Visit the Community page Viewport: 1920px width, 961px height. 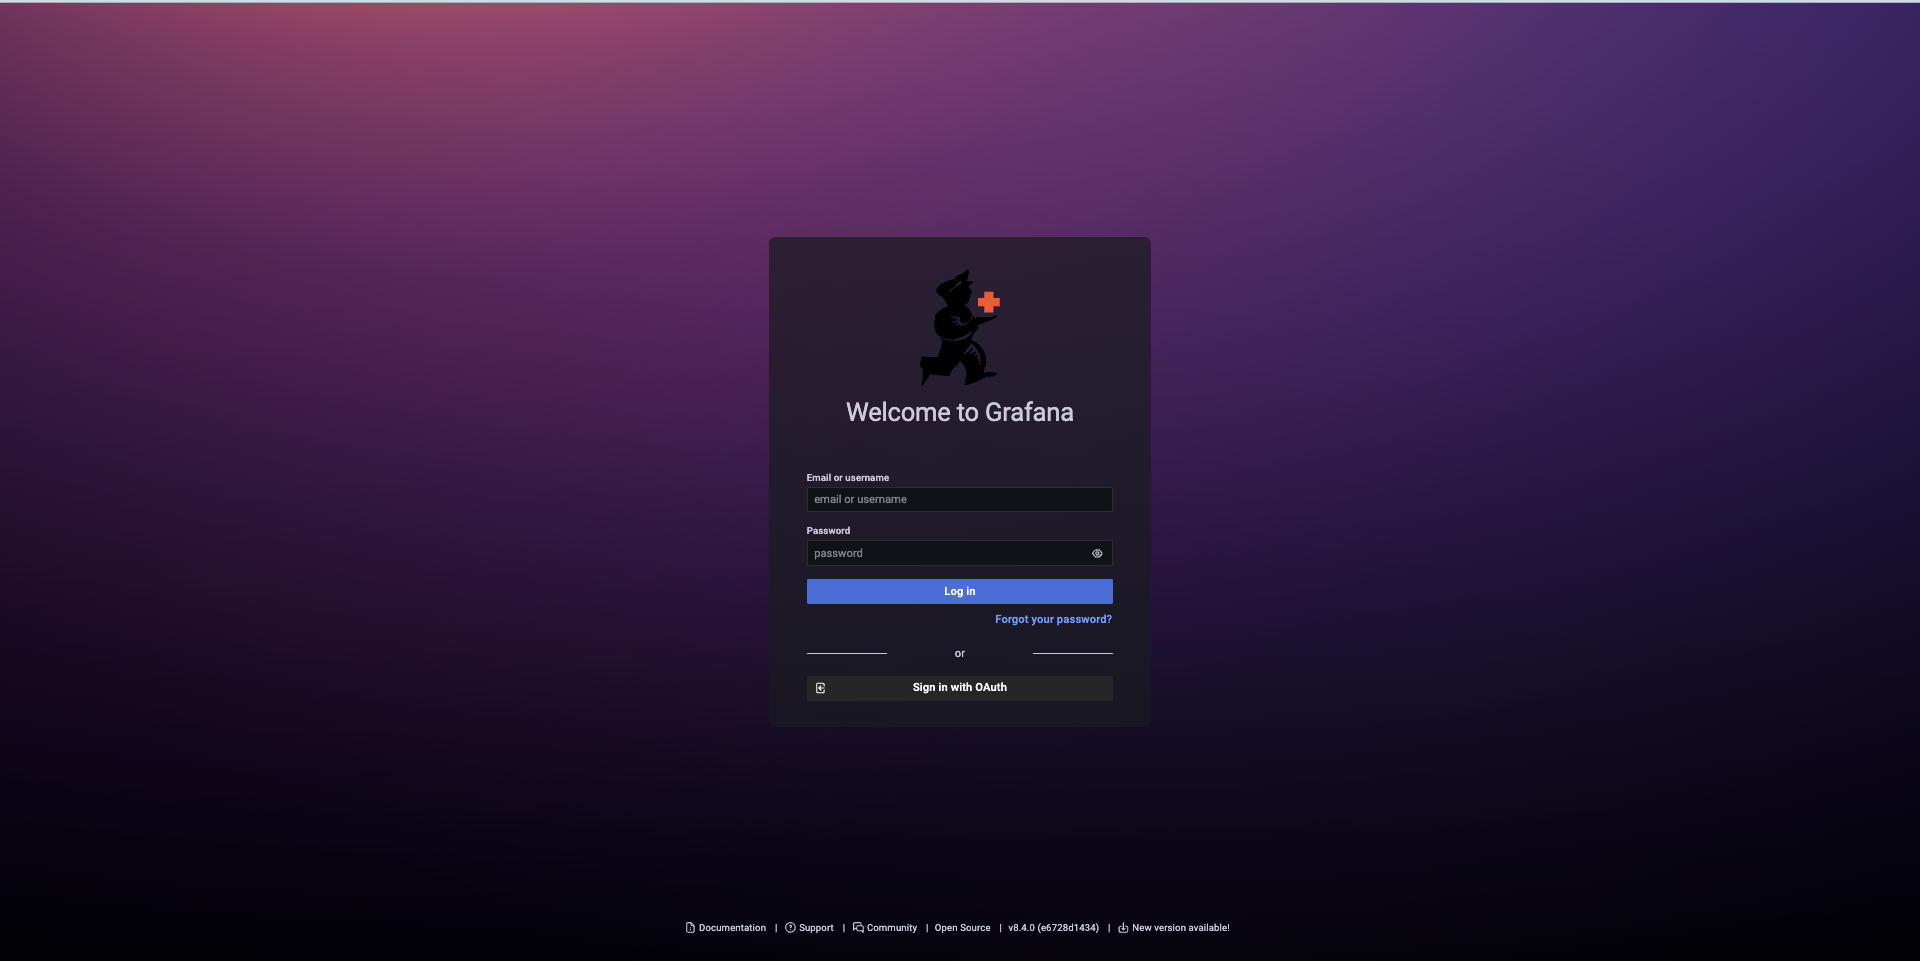click(891, 928)
